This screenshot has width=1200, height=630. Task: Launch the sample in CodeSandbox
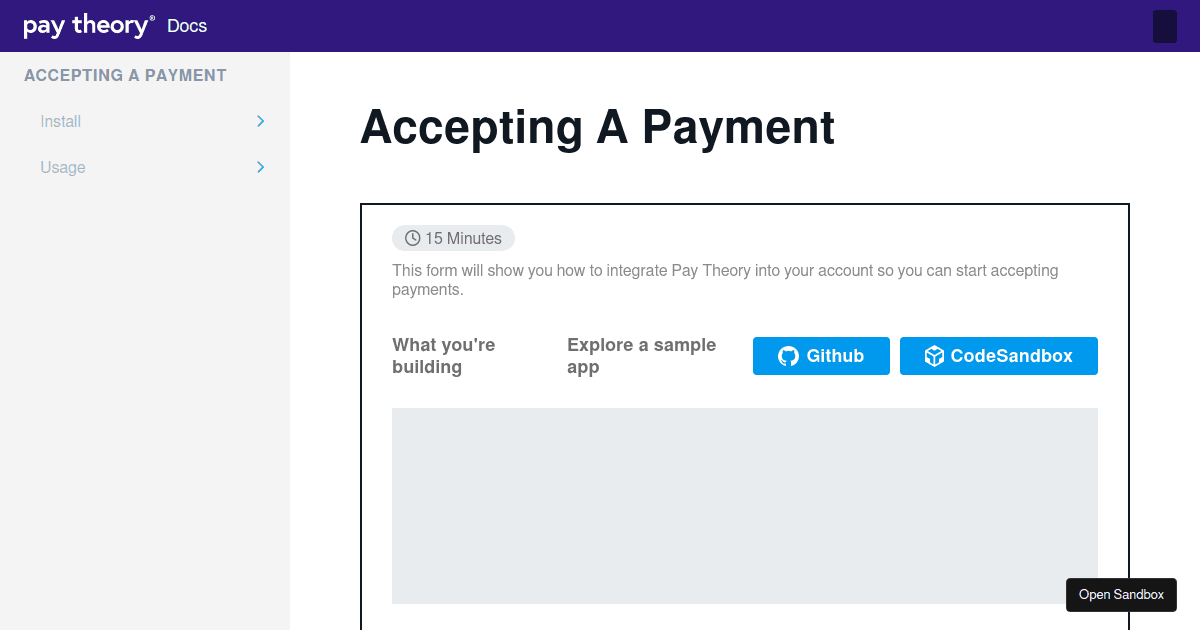click(x=998, y=356)
